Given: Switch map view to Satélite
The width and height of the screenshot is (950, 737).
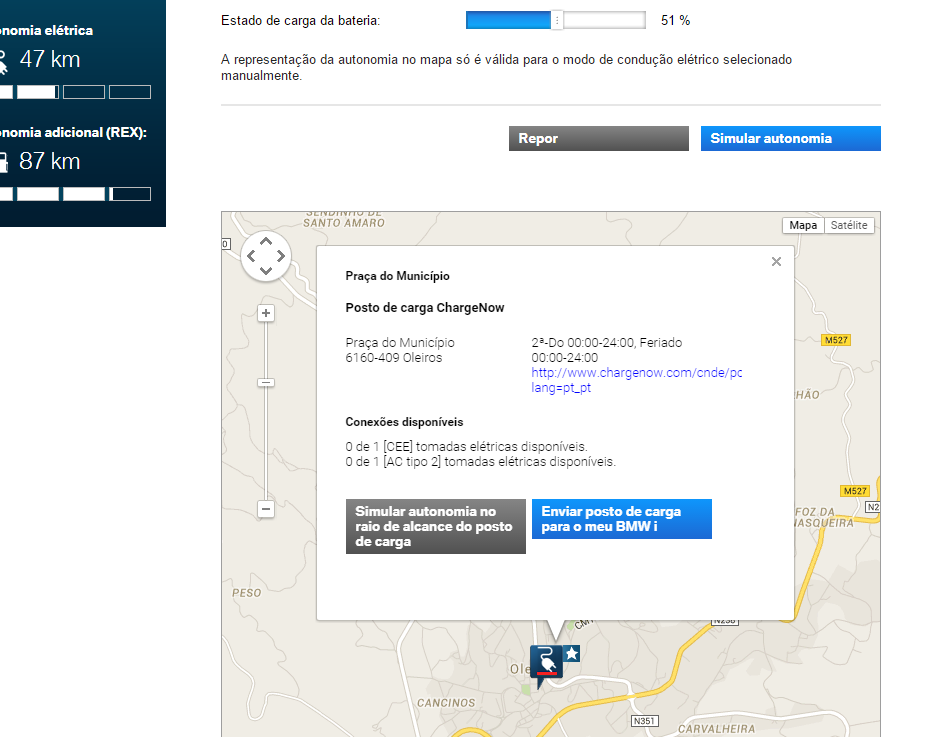Looking at the screenshot, I should coord(849,225).
